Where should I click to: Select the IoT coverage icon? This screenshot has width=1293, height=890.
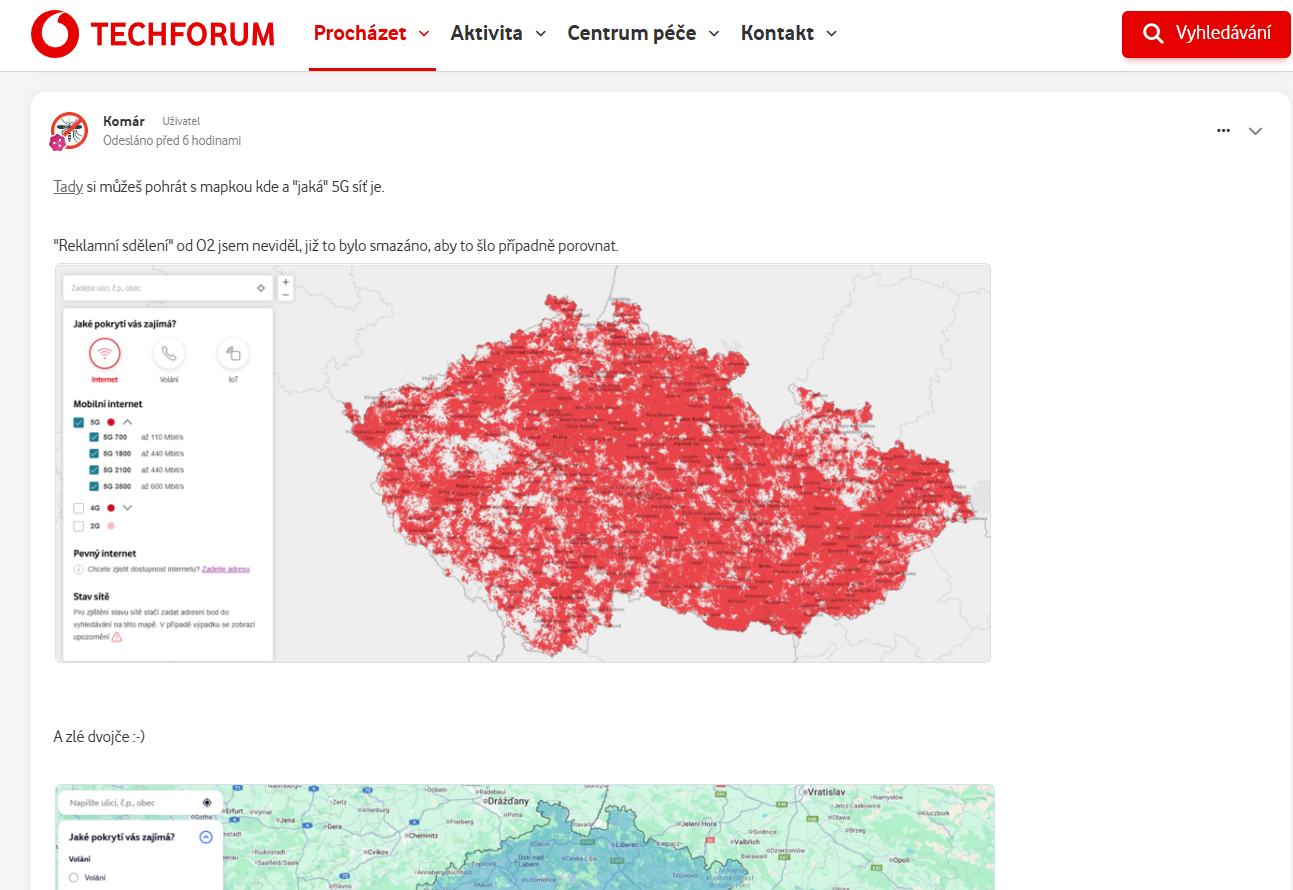[233, 353]
